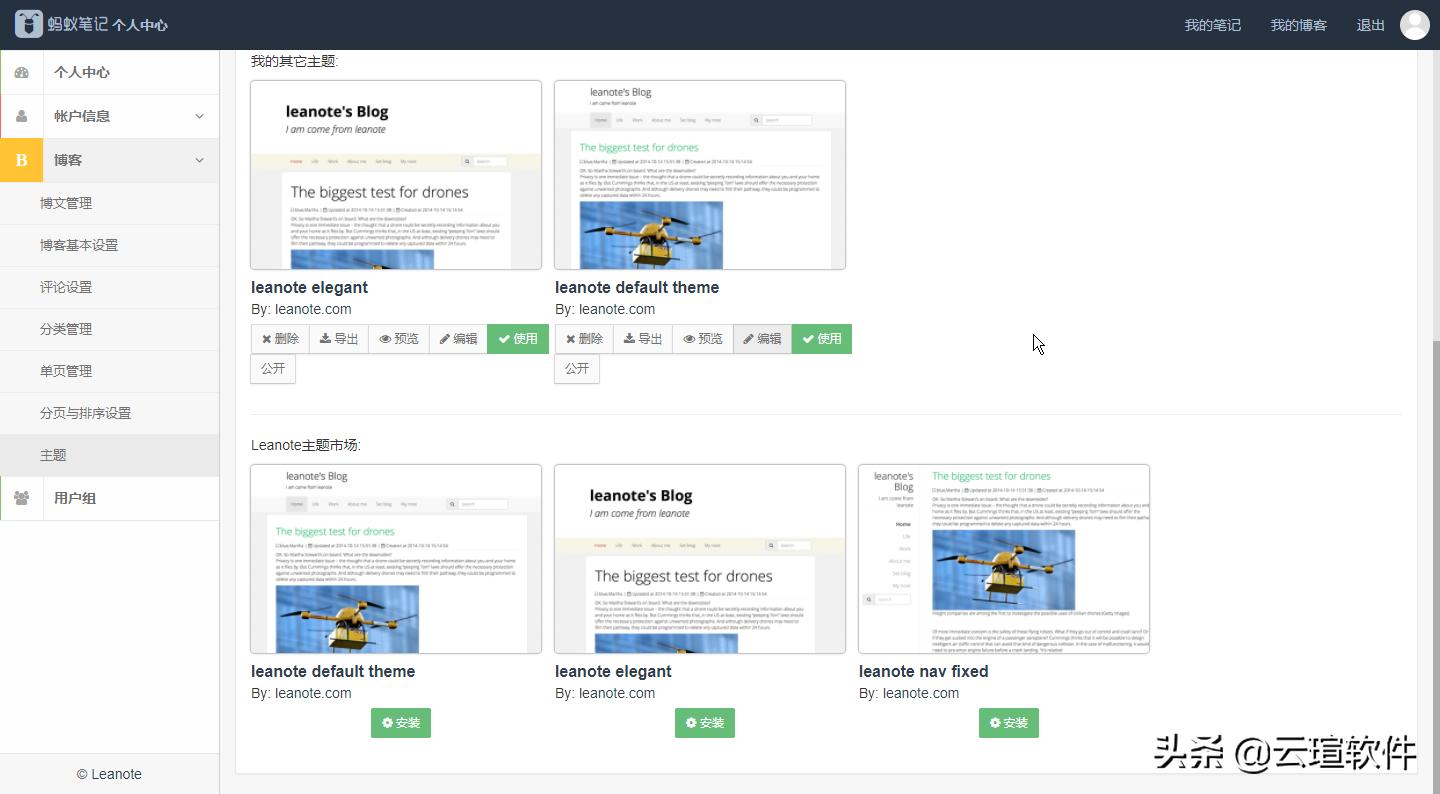Click the yellow B blog icon
Viewport: 1440px width, 794px height.
(21, 160)
